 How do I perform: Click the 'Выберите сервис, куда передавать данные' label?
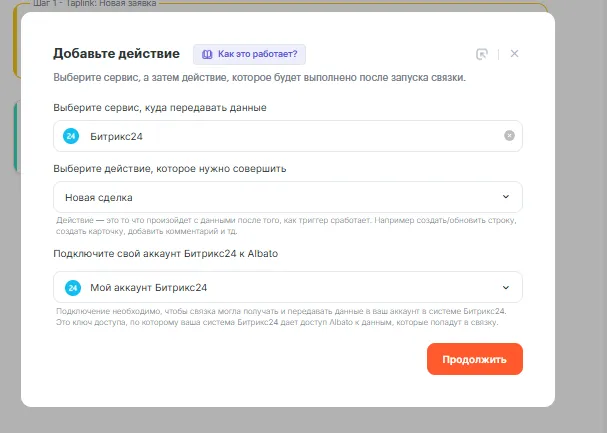pyautogui.click(x=159, y=107)
